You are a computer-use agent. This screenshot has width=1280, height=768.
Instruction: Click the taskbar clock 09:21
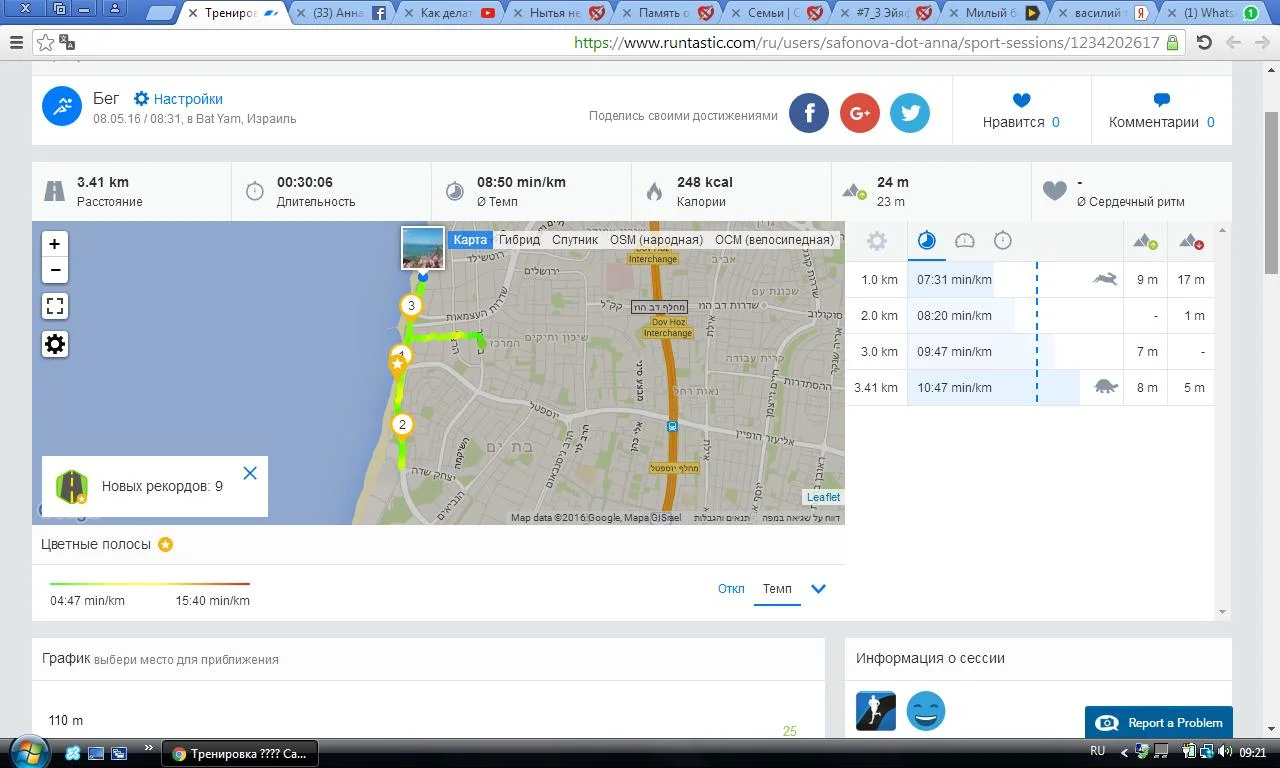click(x=1253, y=753)
